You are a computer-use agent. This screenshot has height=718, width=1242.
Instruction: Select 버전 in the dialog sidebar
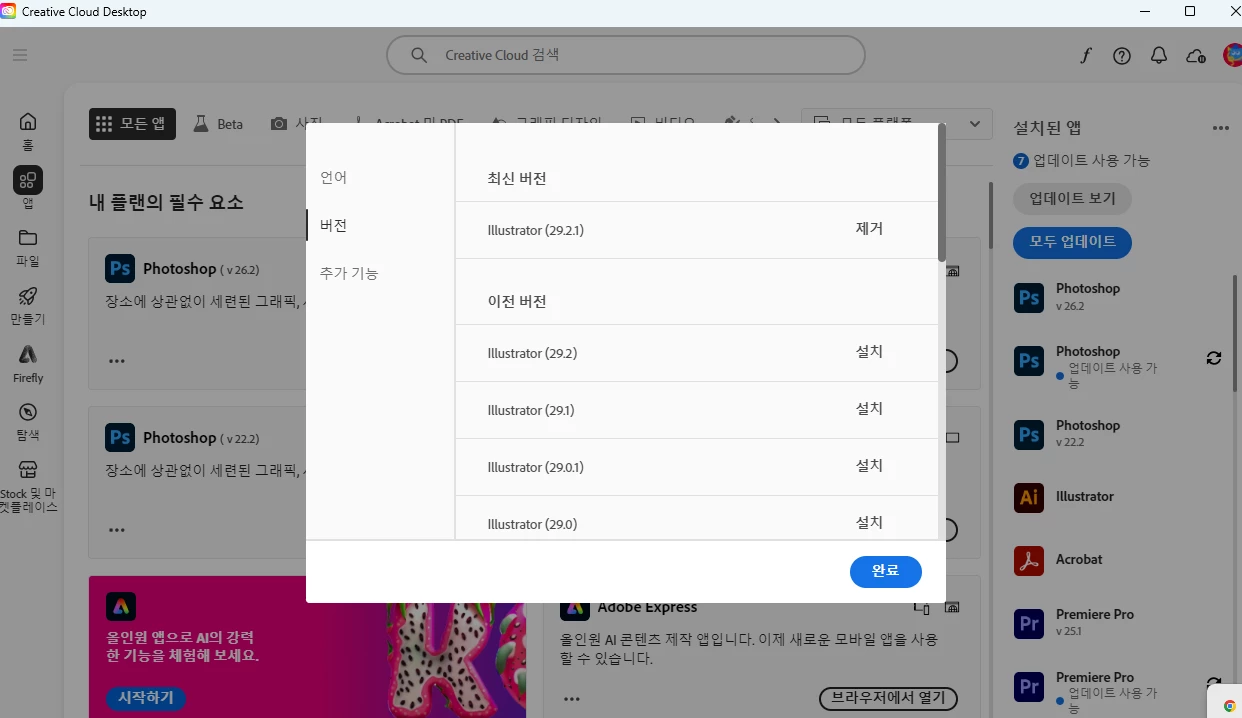click(x=334, y=225)
